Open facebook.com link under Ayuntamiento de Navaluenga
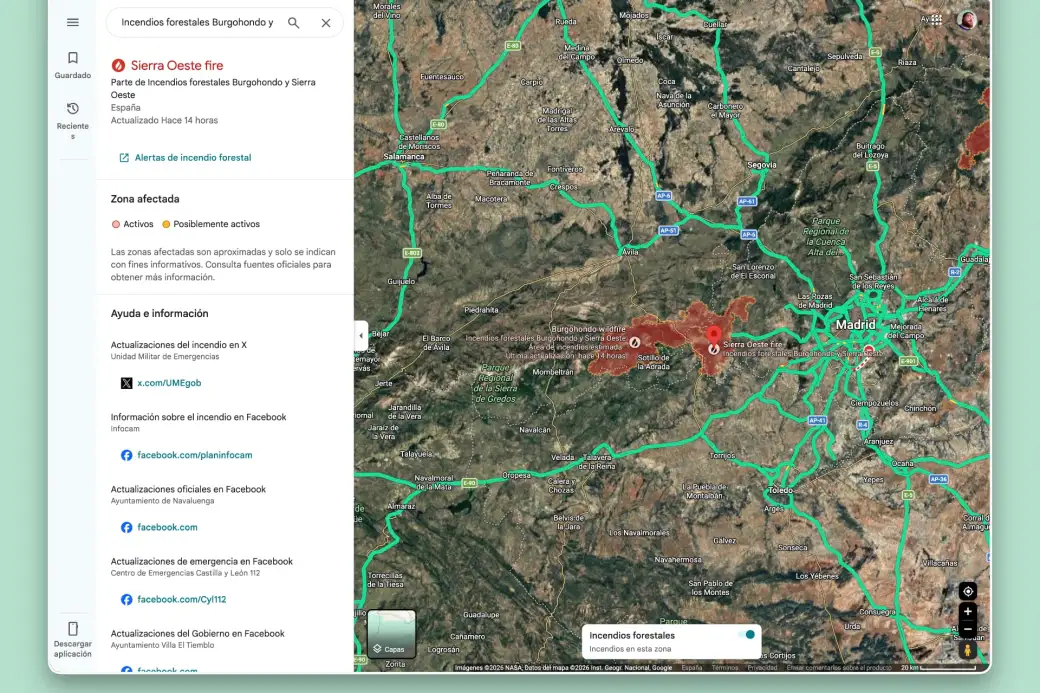 [167, 527]
